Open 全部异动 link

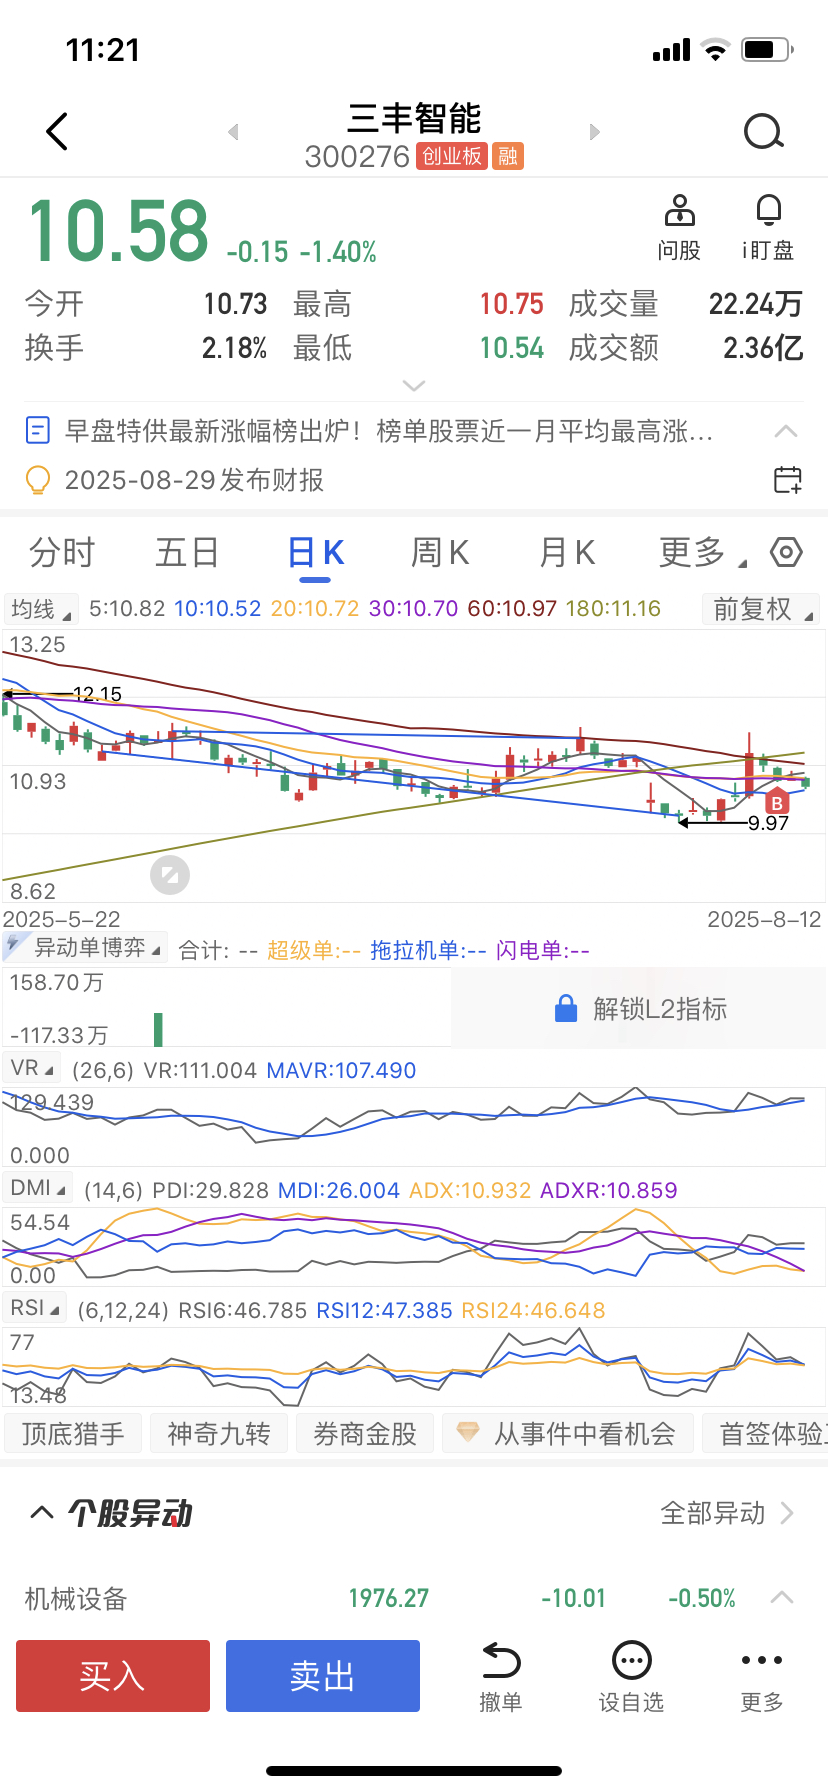coord(727,1513)
